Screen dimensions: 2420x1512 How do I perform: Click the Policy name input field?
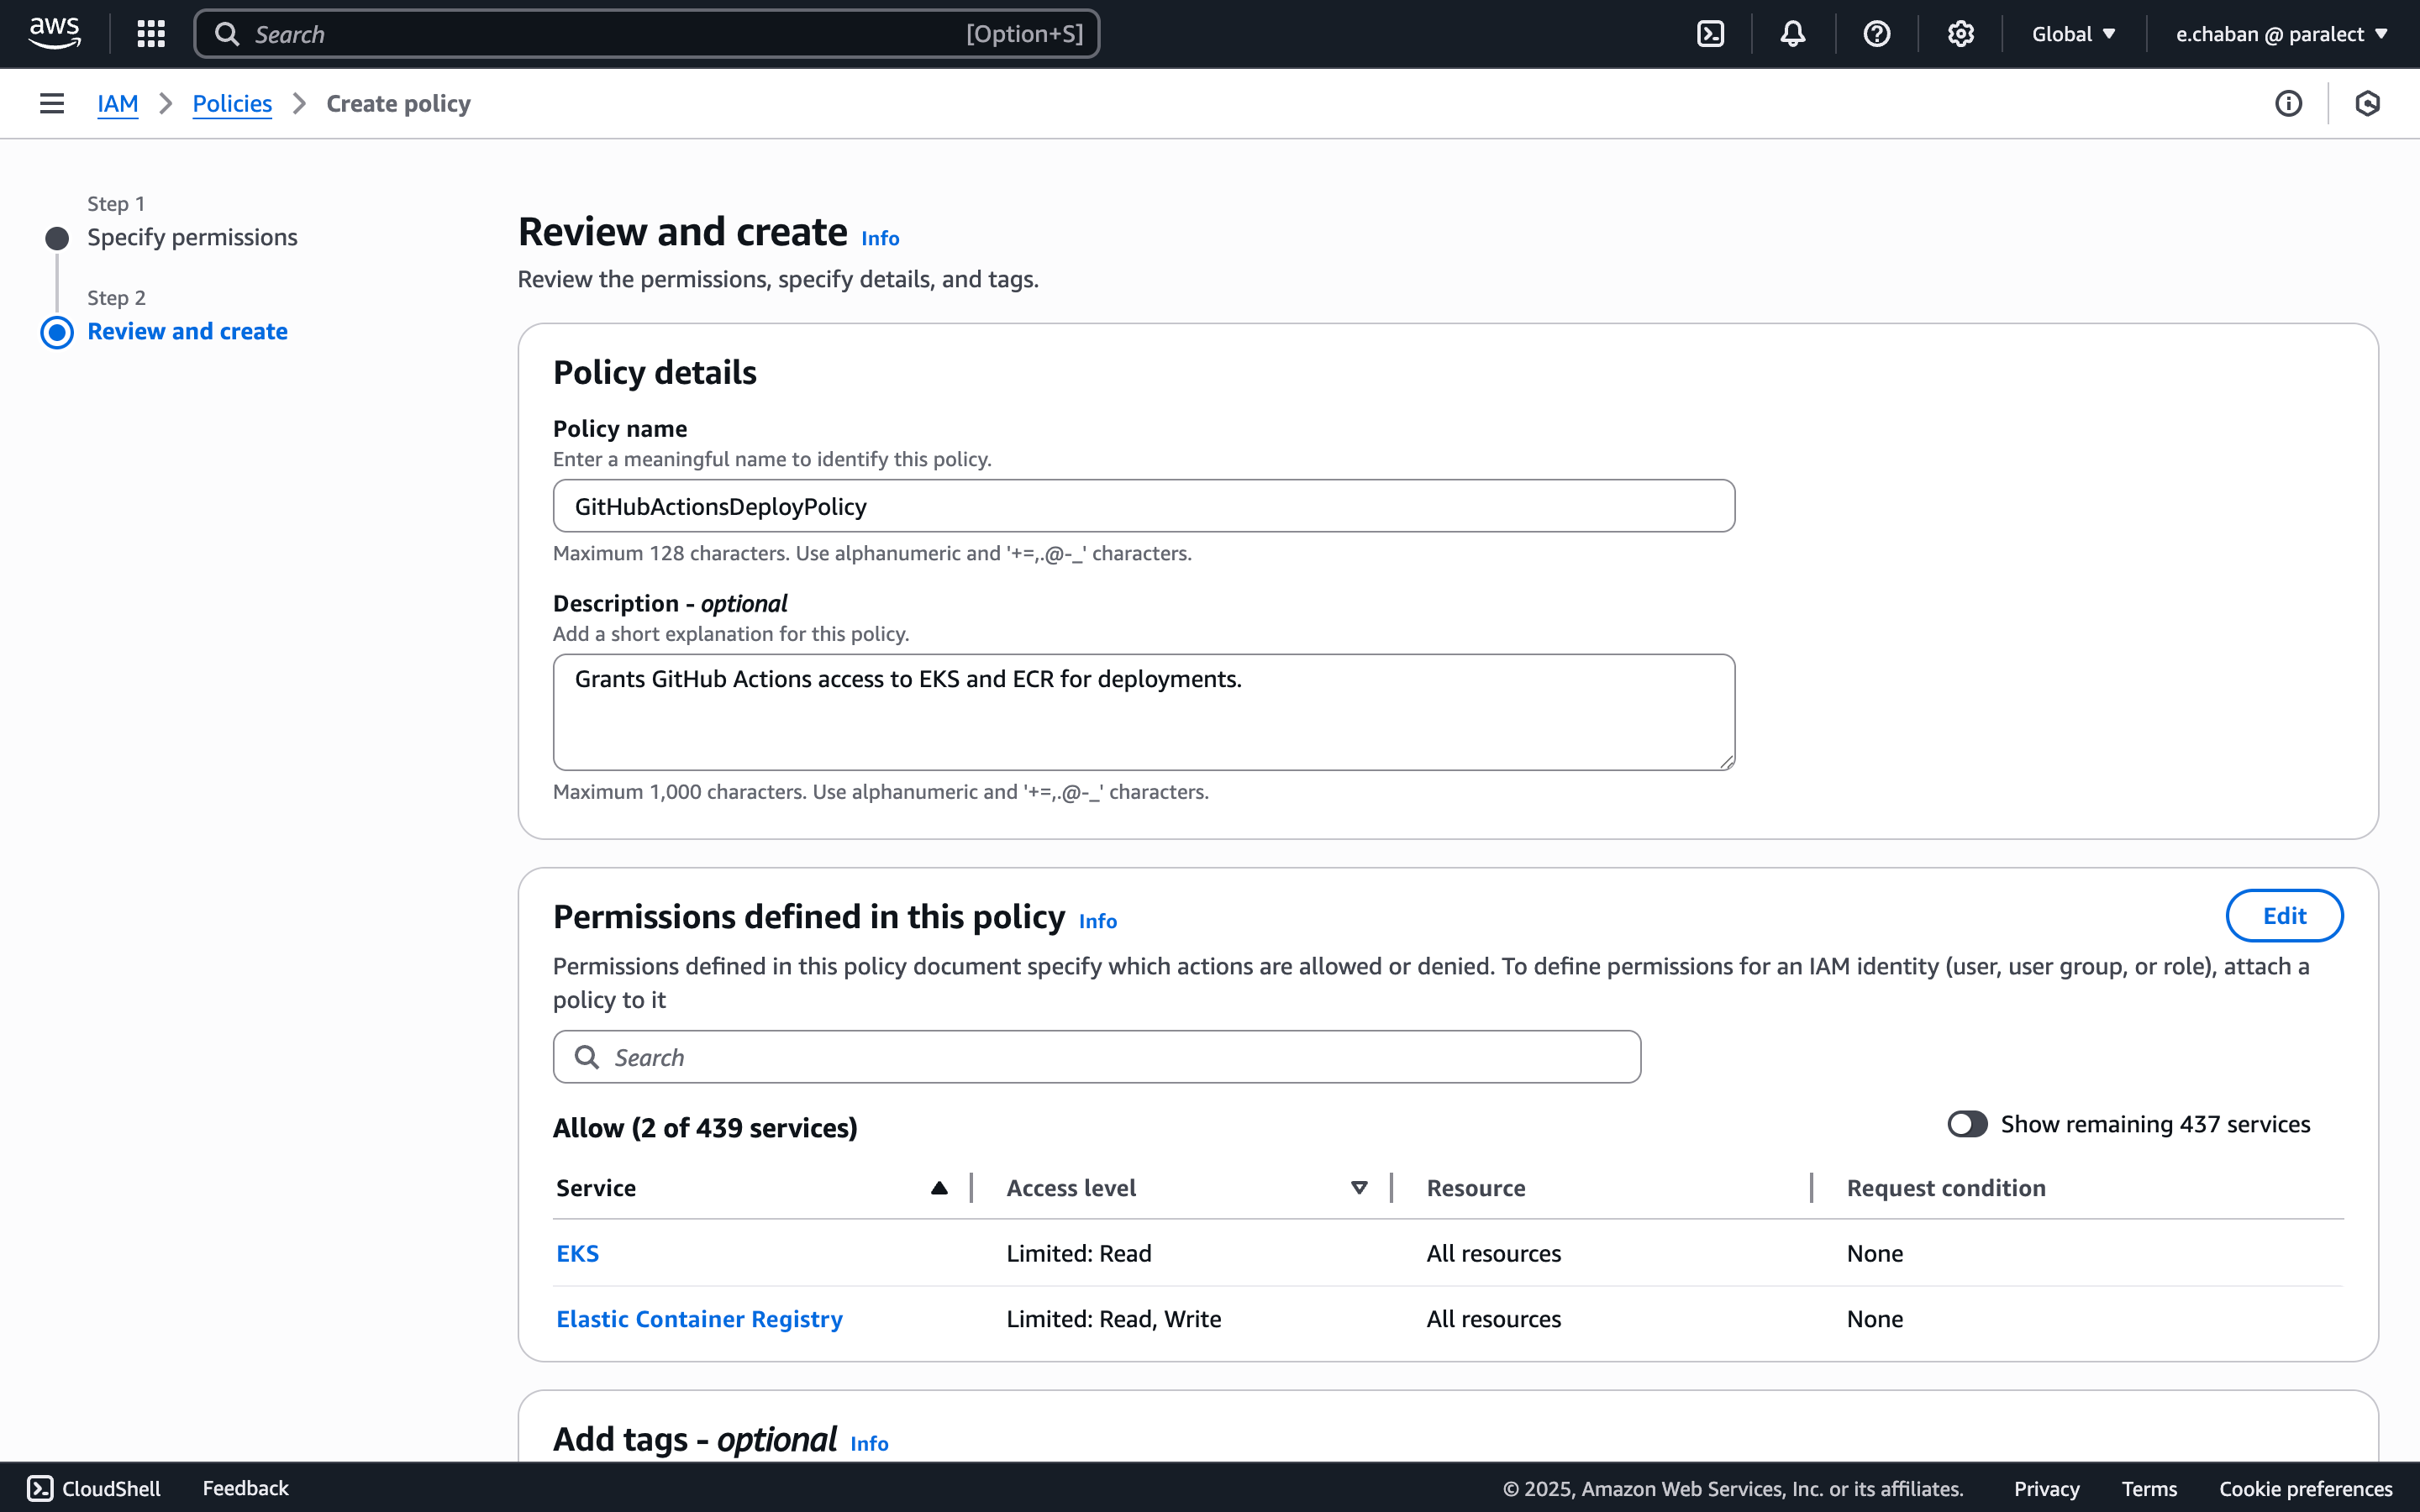coord(1143,506)
